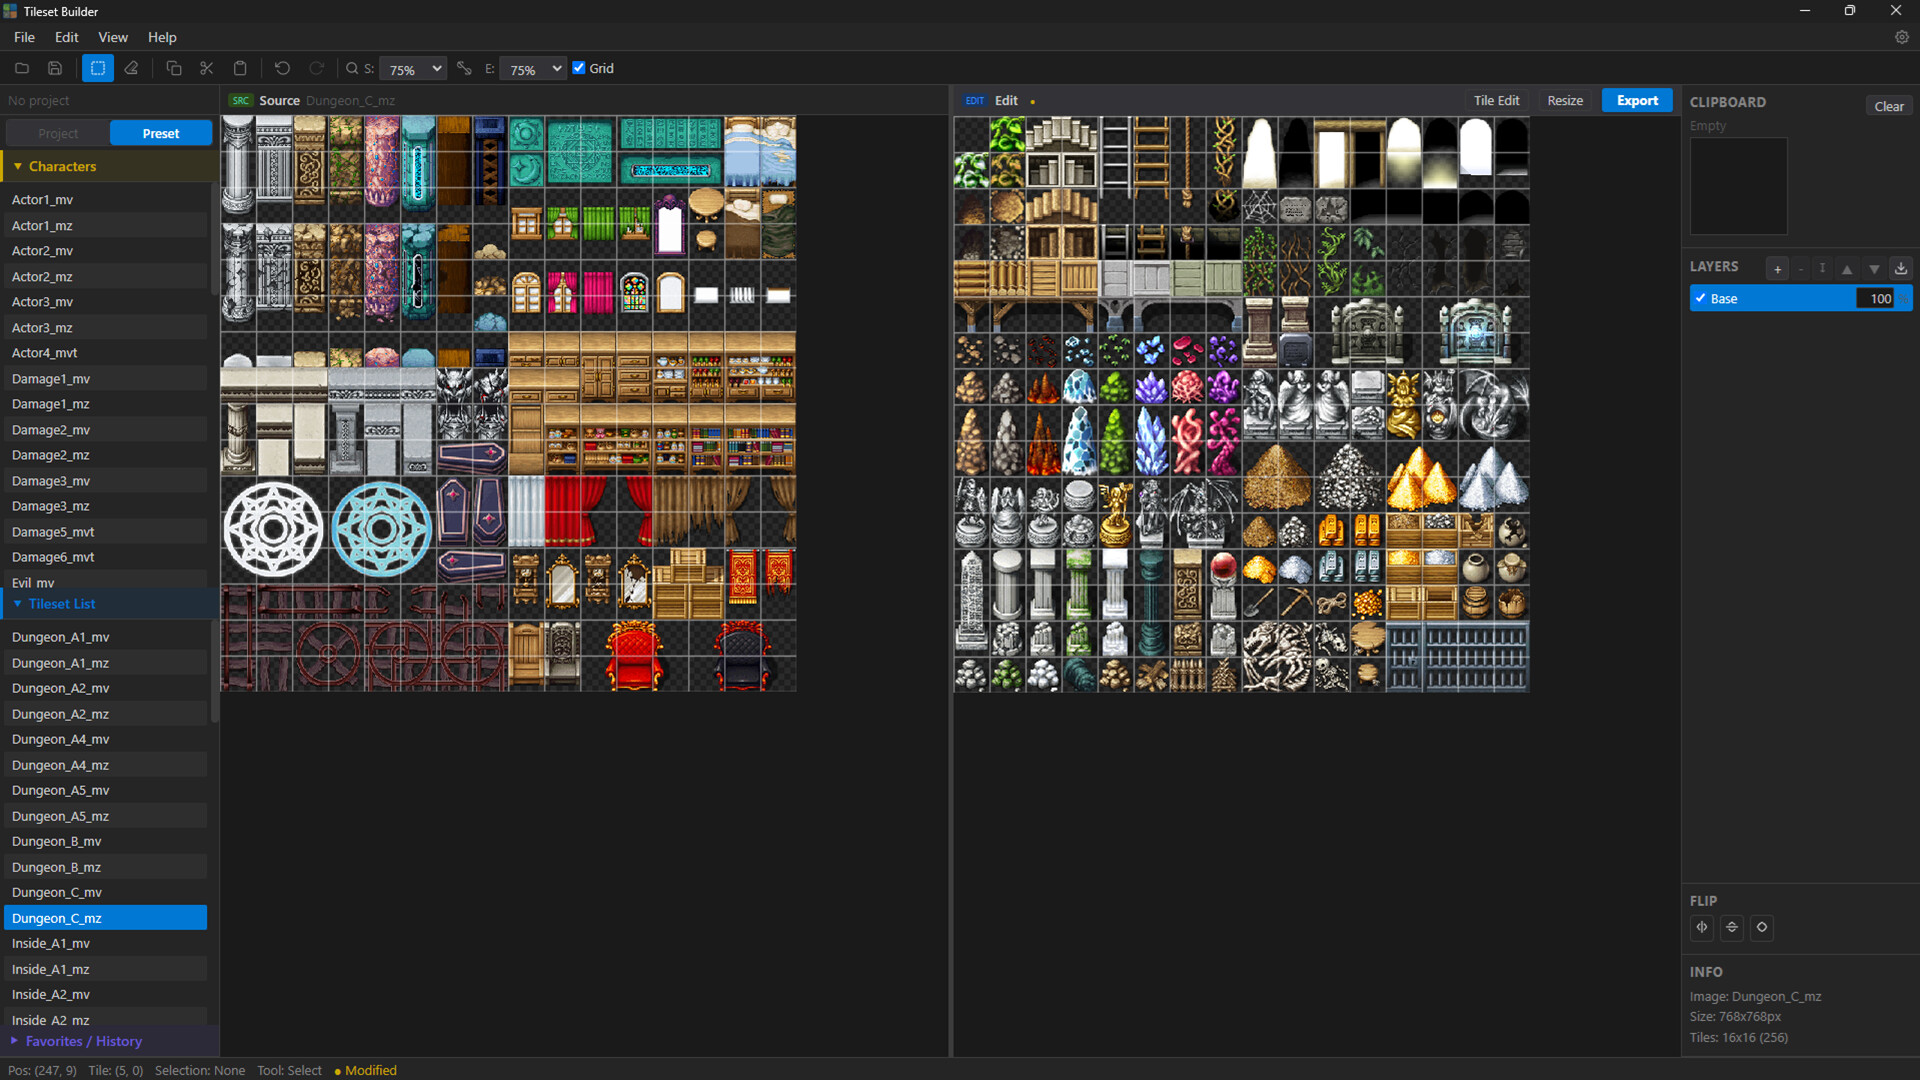
Task: Select Damage3_mz in Characters list
Action: [105, 506]
